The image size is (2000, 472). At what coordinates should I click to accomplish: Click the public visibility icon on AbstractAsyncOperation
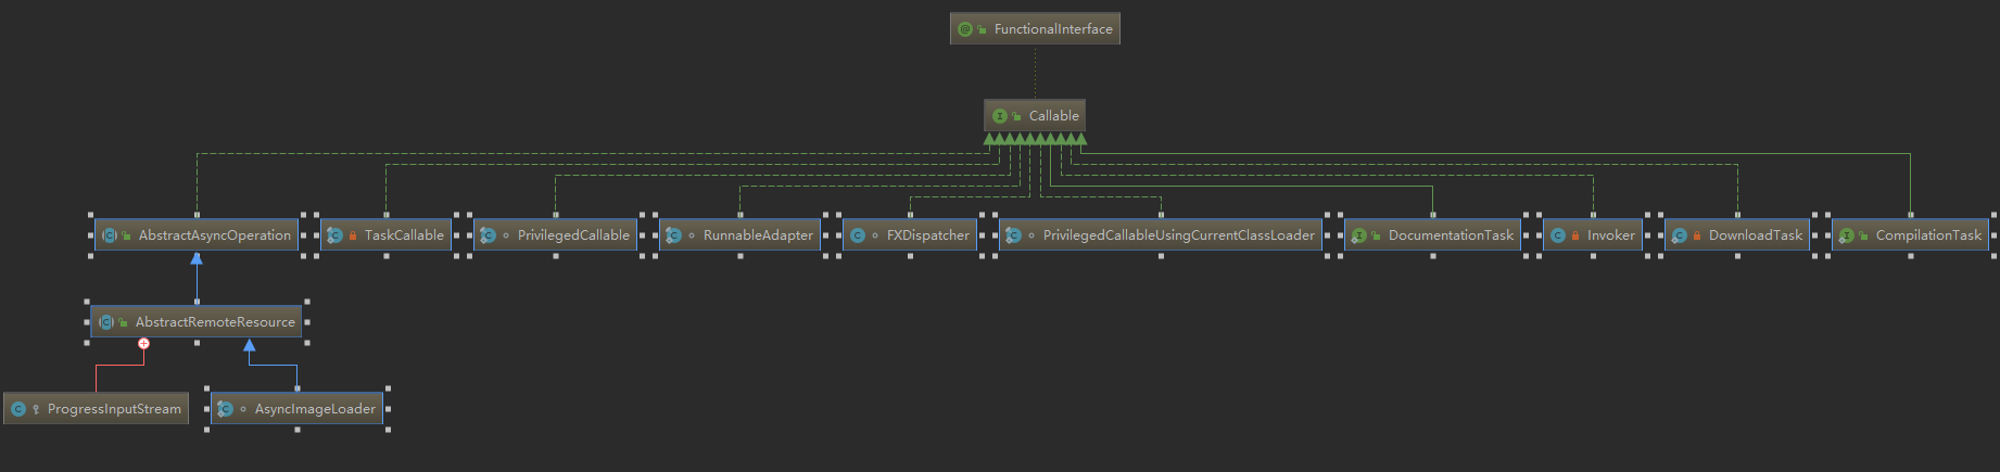[x=126, y=236]
